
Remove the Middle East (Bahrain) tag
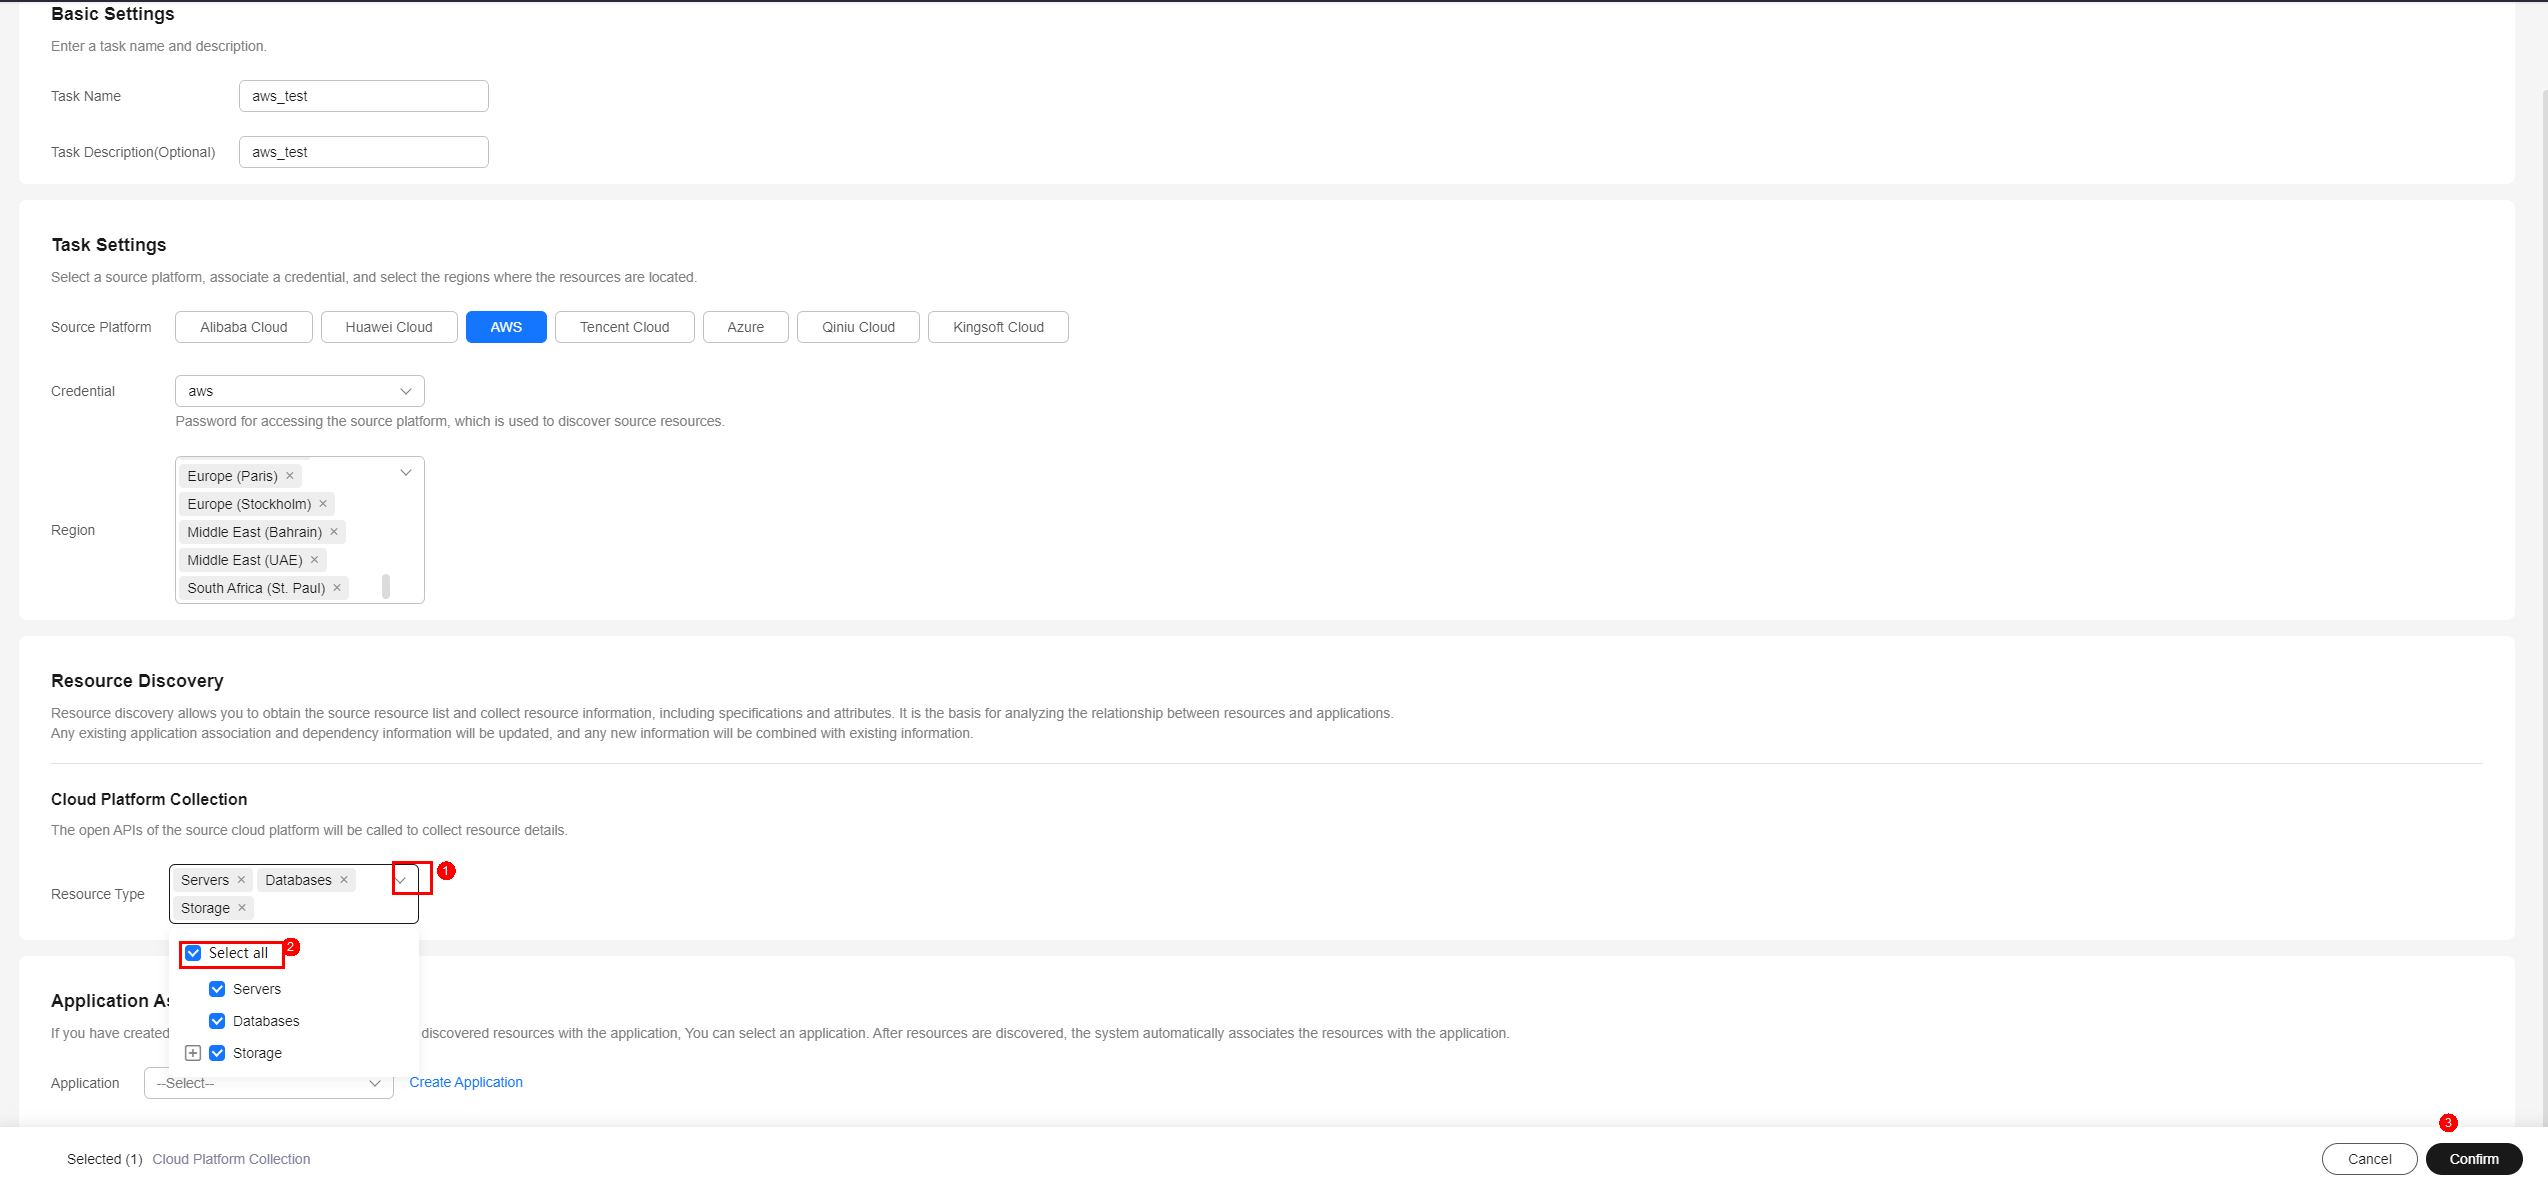334,532
